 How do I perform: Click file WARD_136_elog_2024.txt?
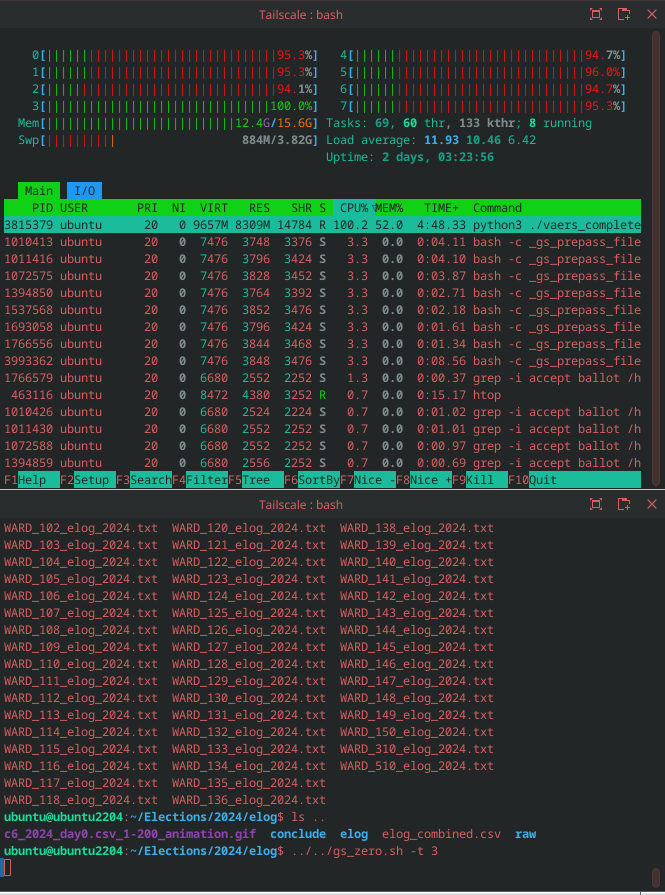tap(249, 800)
